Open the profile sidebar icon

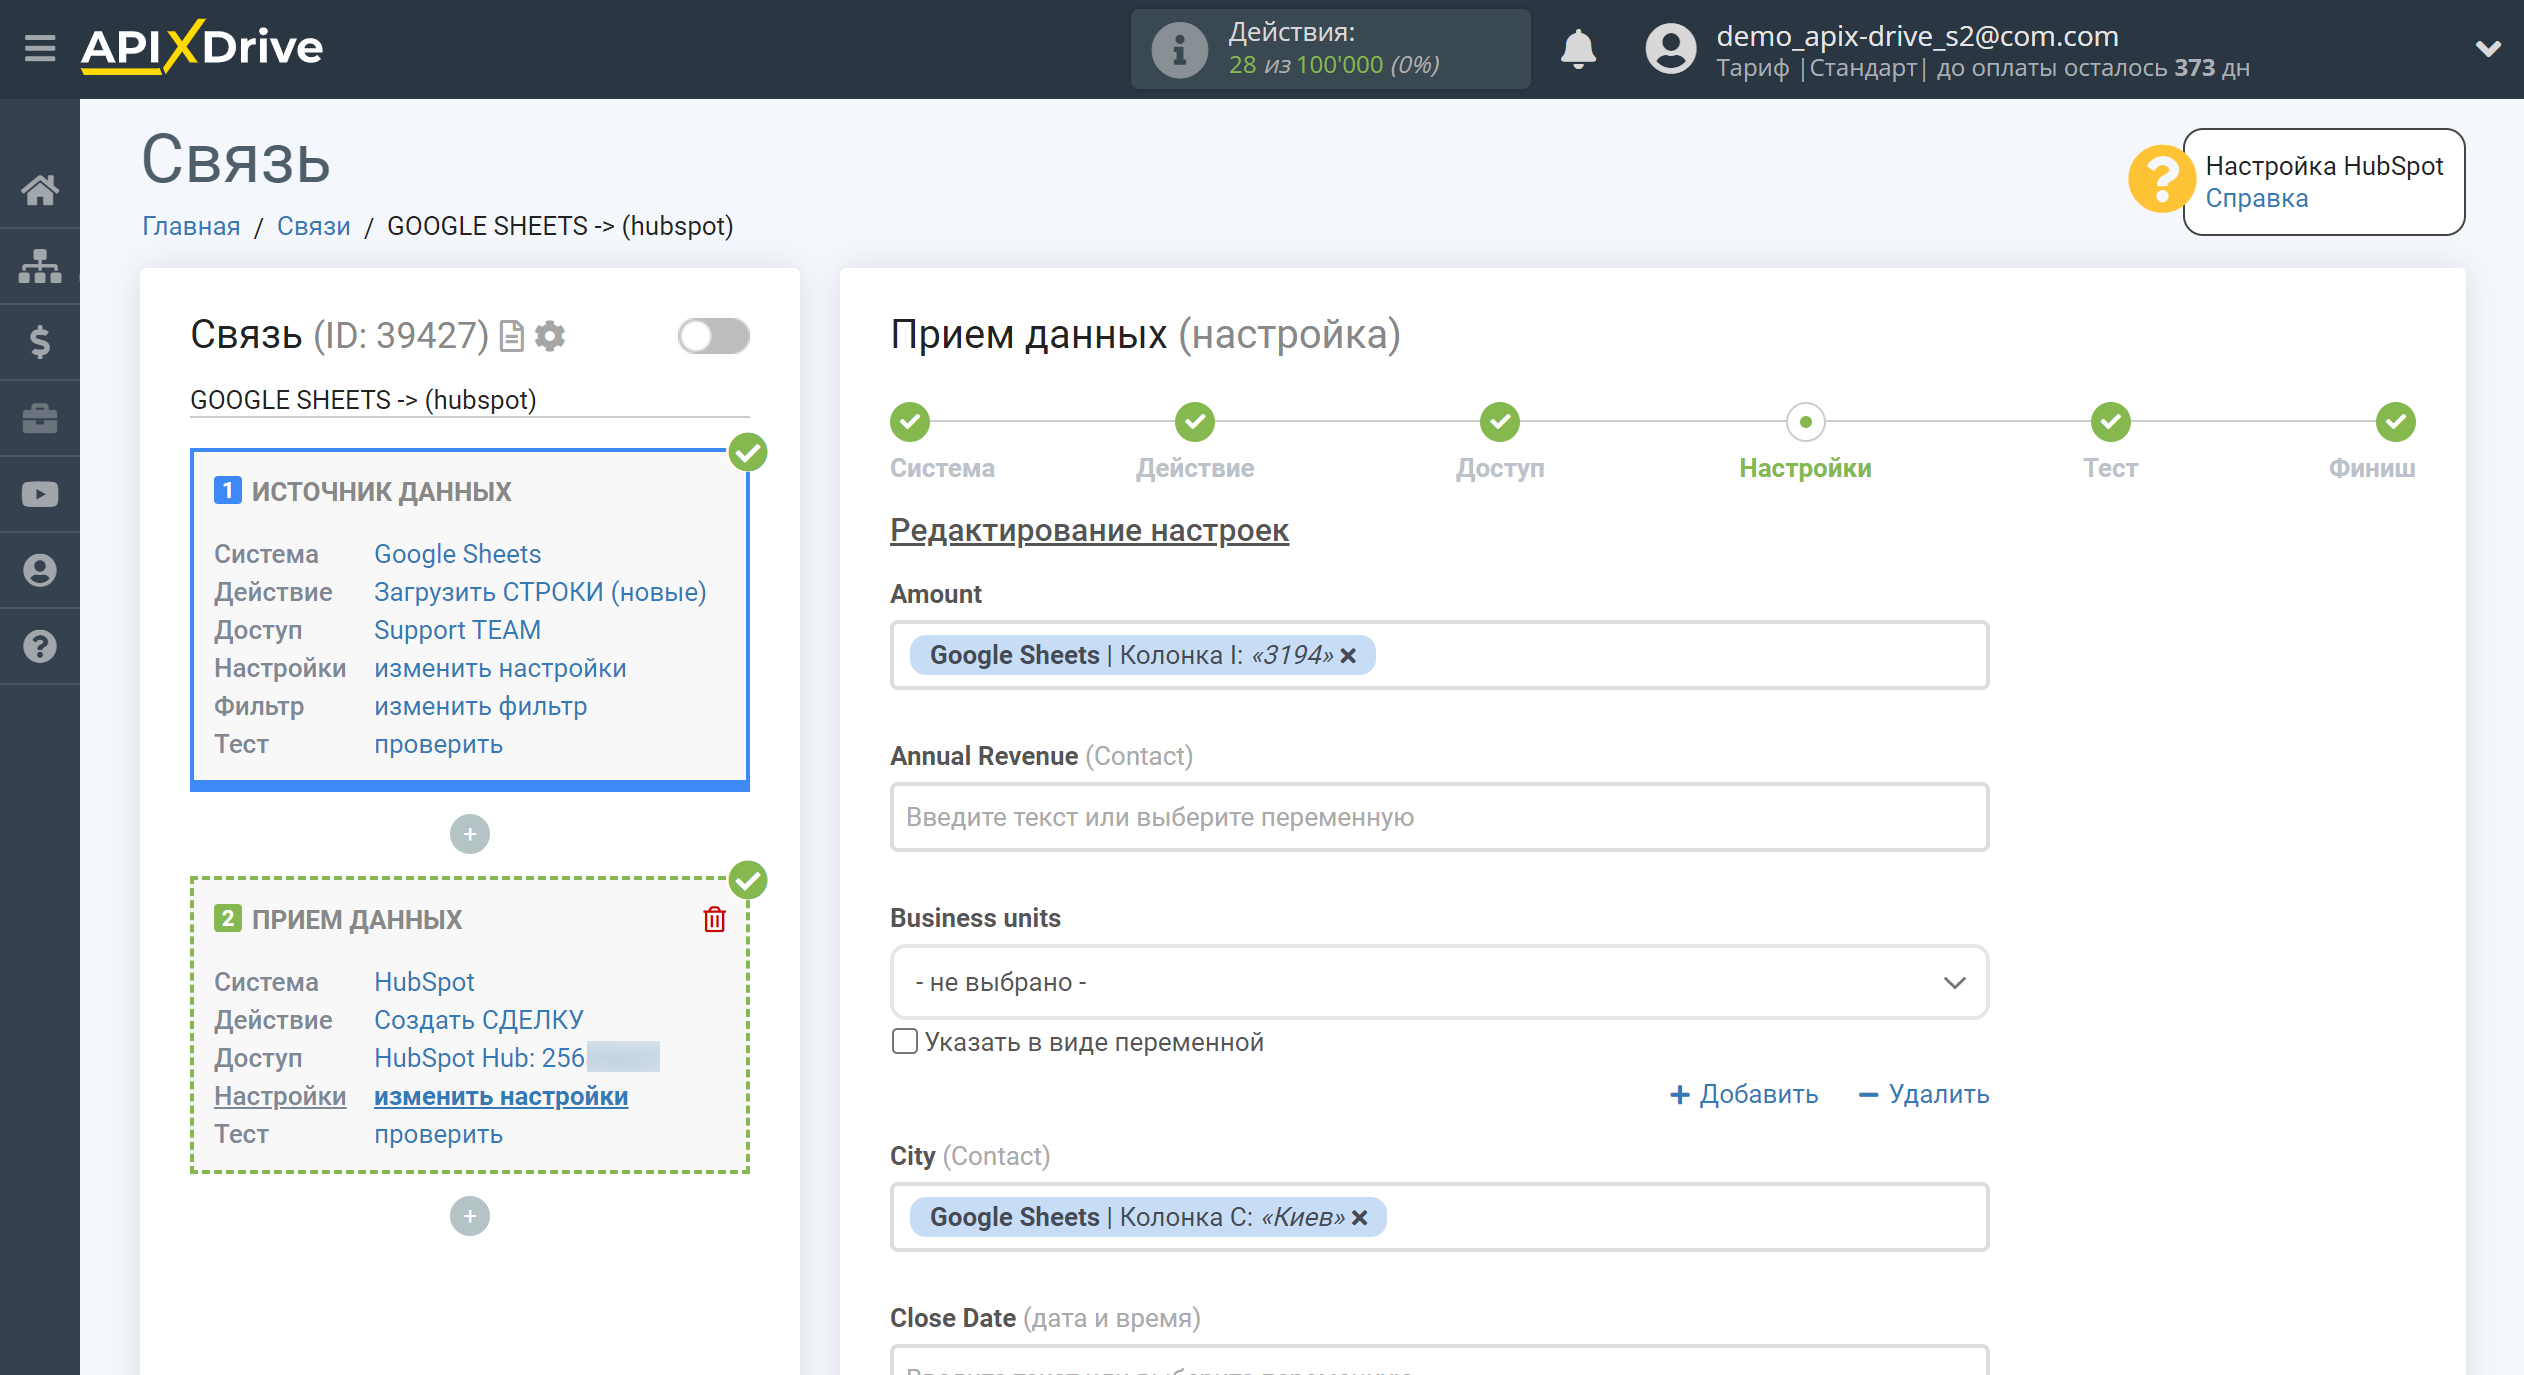pyautogui.click(x=40, y=570)
